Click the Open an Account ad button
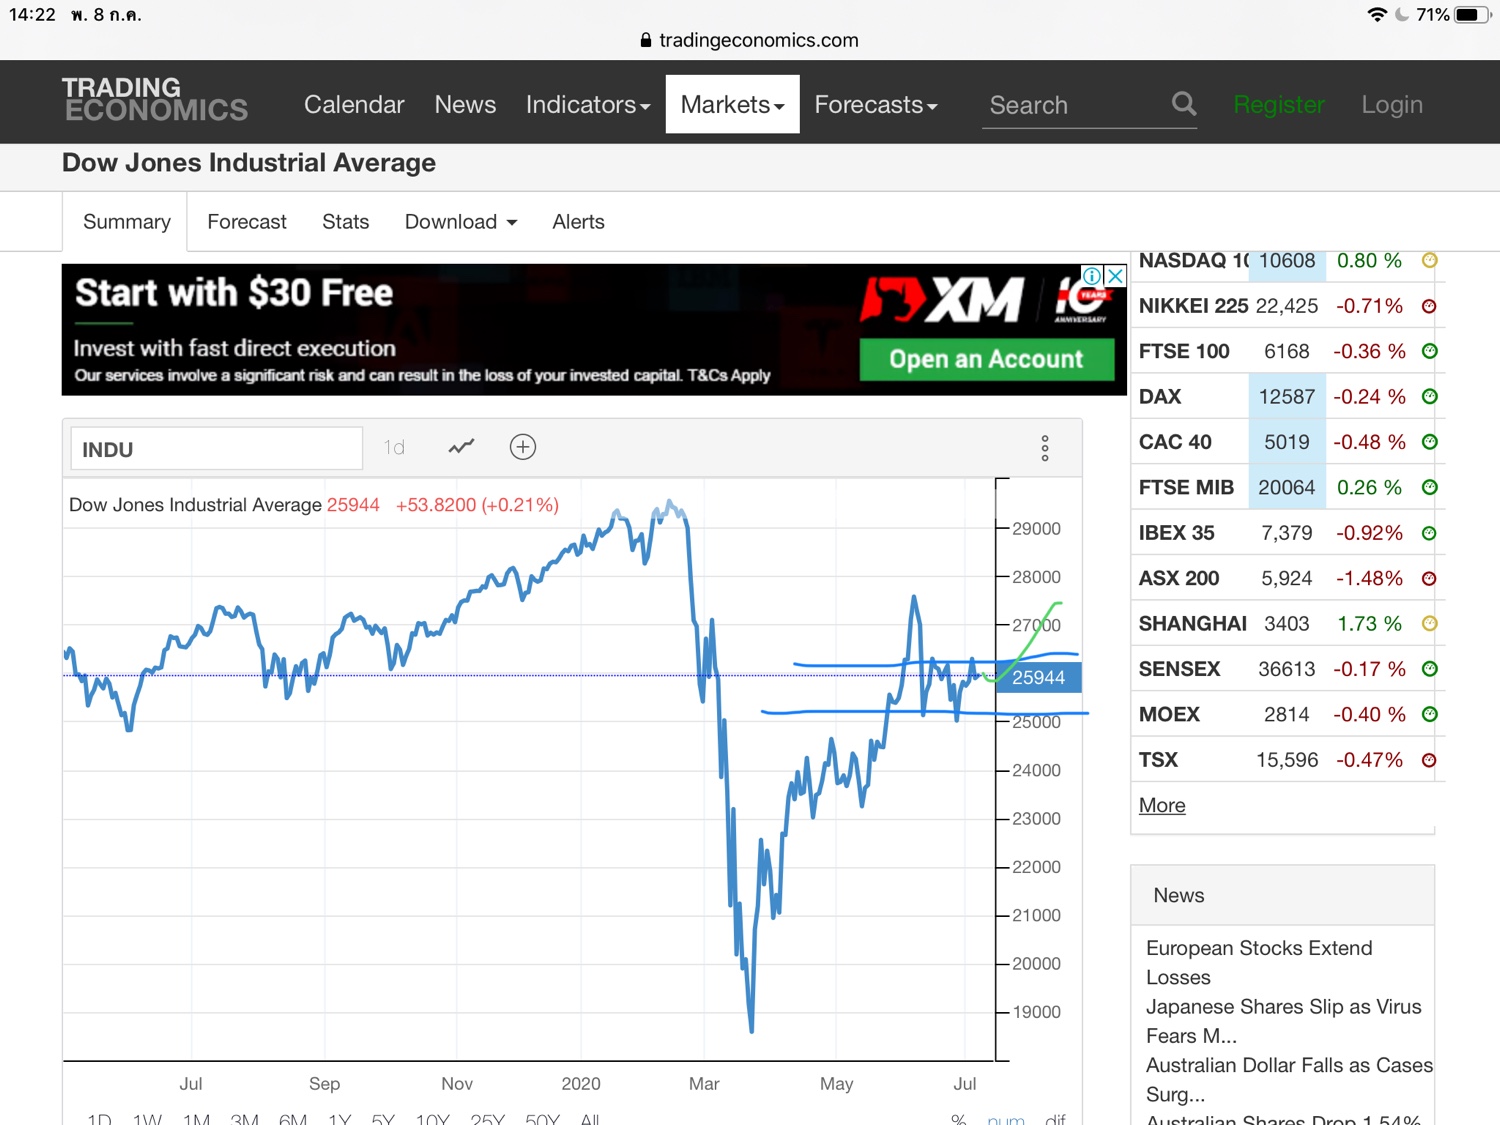Viewport: 1500px width, 1125px height. pyautogui.click(x=987, y=359)
